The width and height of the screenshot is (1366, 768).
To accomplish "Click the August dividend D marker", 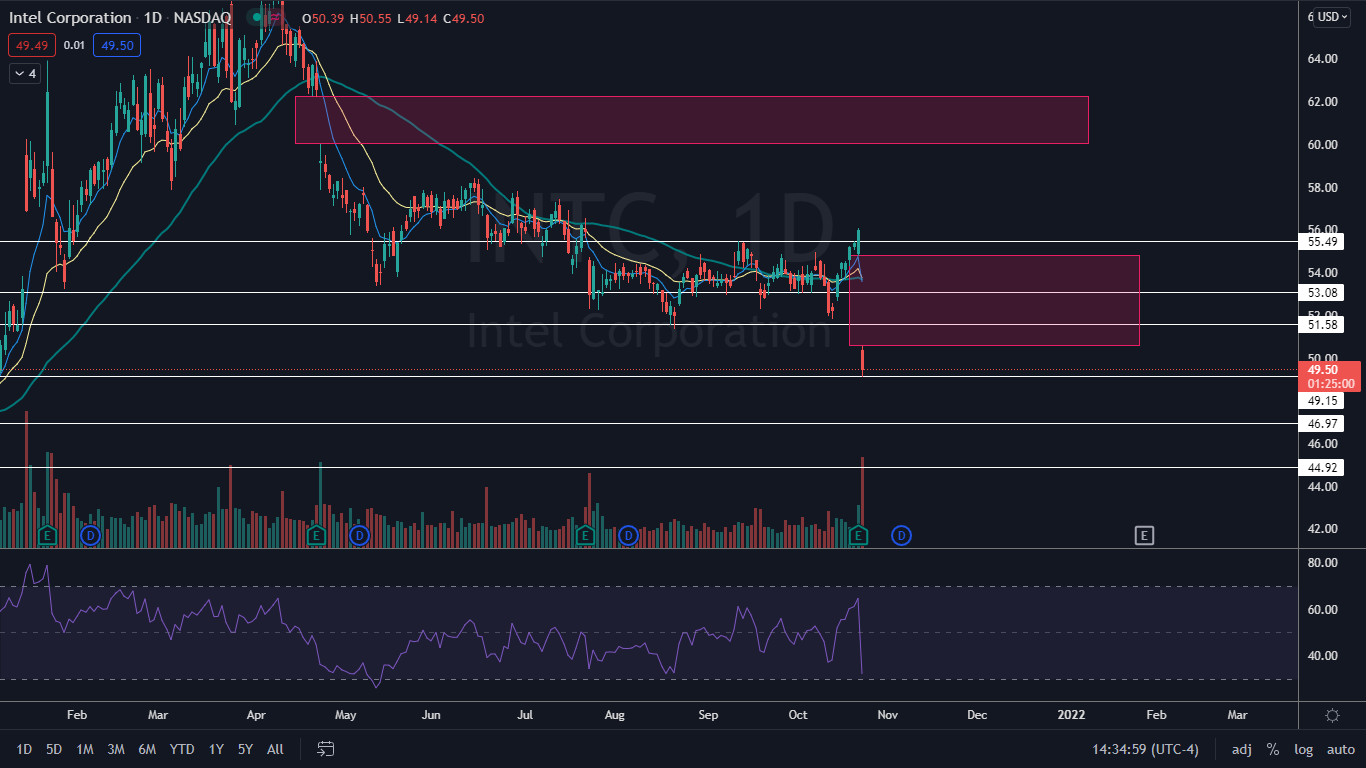I will [628, 536].
